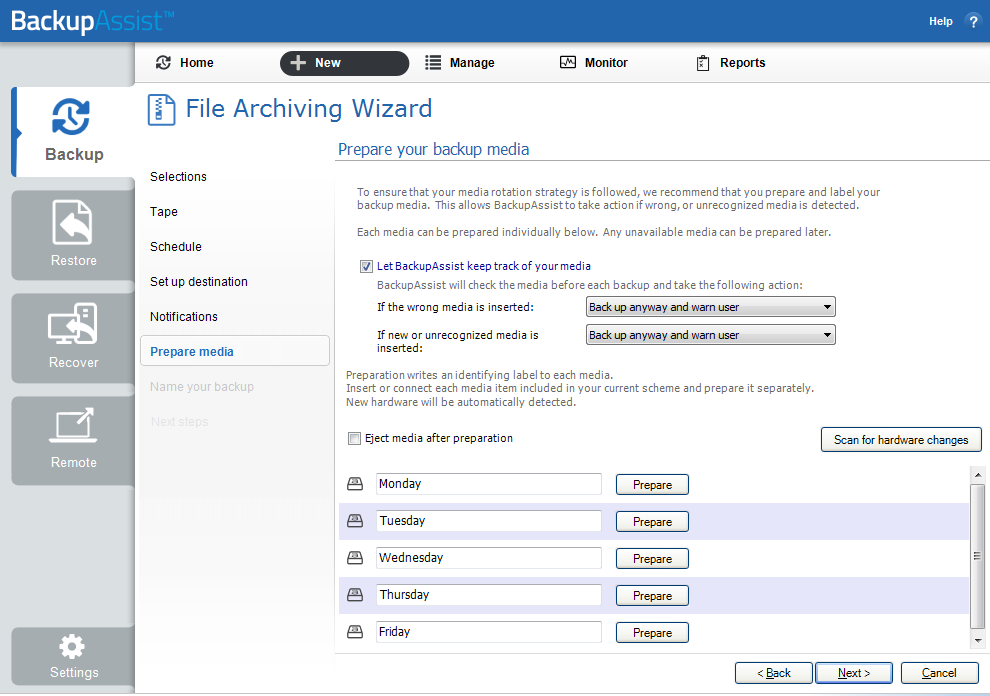Click the tape drive icon beside Wednesday
The image size is (990, 696).
click(x=355, y=558)
